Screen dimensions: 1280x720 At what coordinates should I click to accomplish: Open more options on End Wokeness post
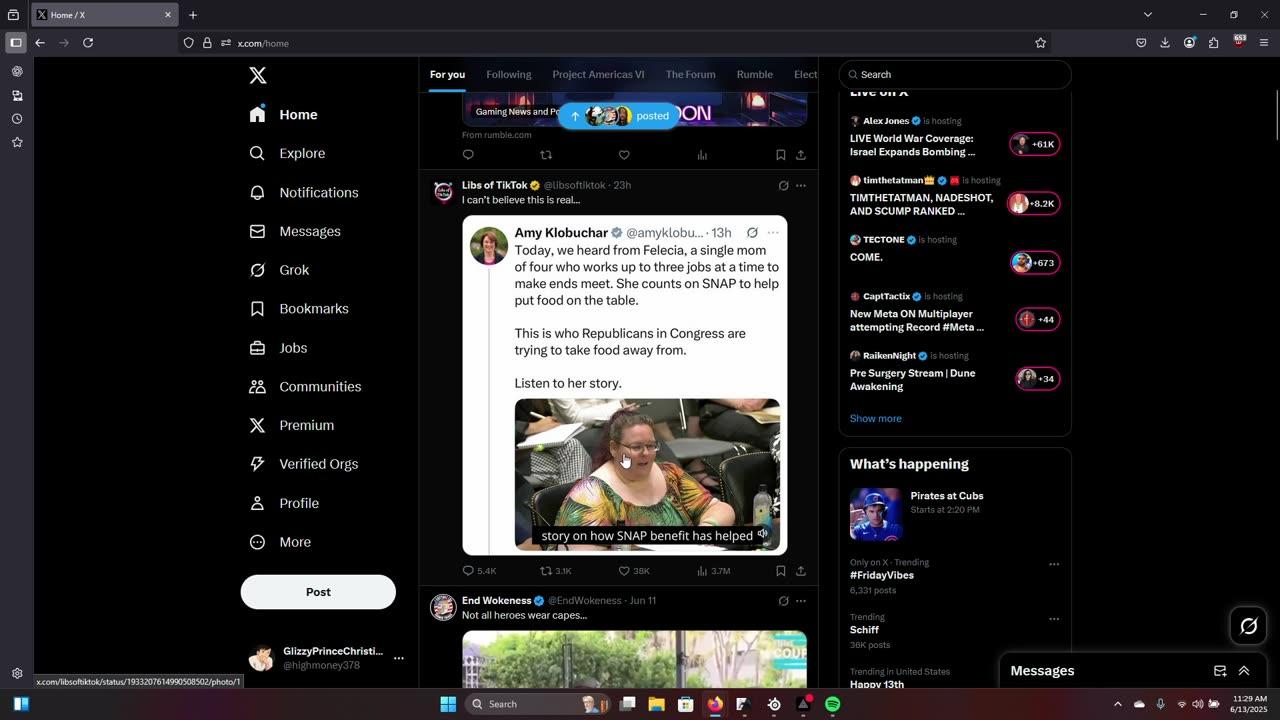[801, 601]
